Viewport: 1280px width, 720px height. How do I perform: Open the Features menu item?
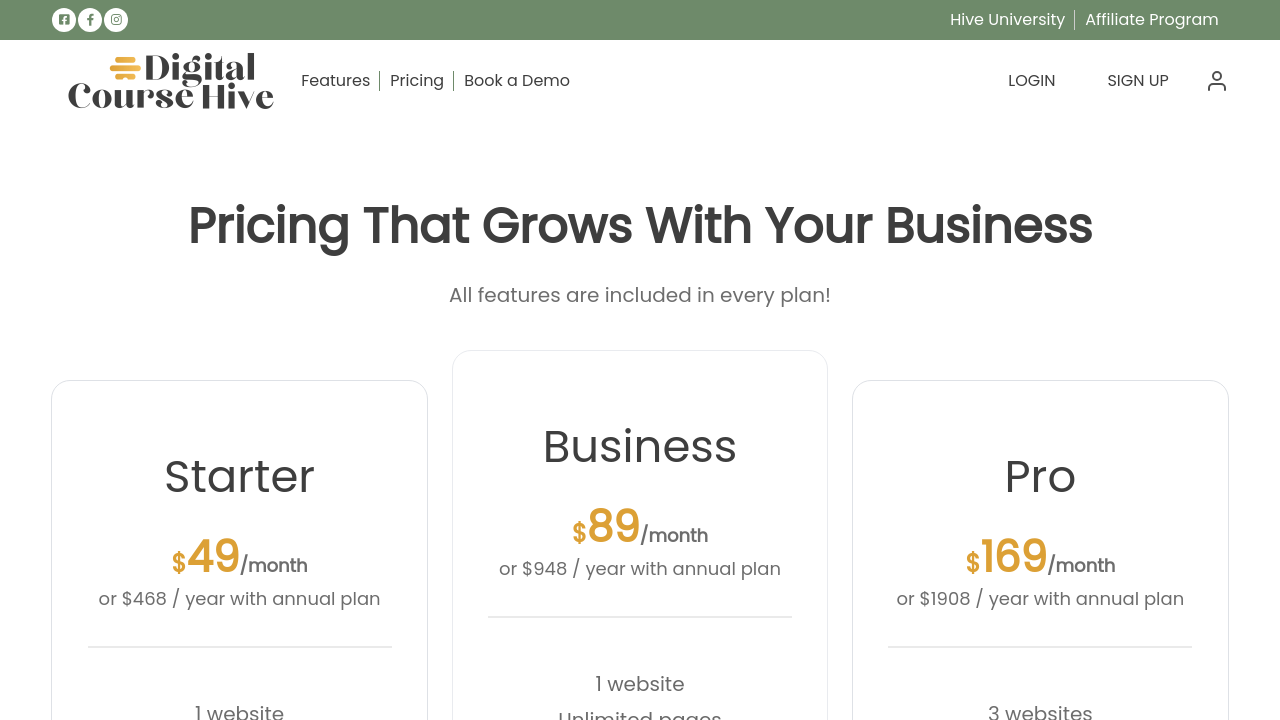click(x=335, y=81)
